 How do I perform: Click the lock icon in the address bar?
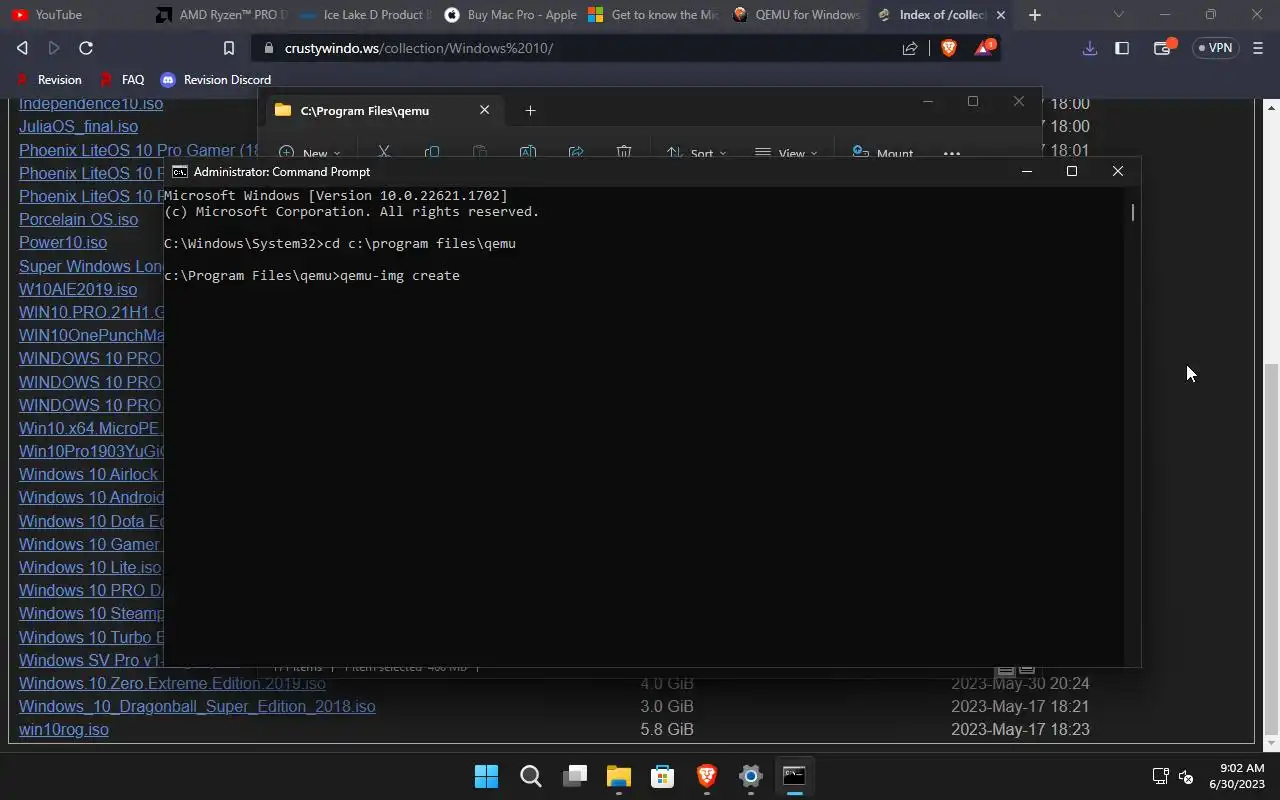pos(268,48)
